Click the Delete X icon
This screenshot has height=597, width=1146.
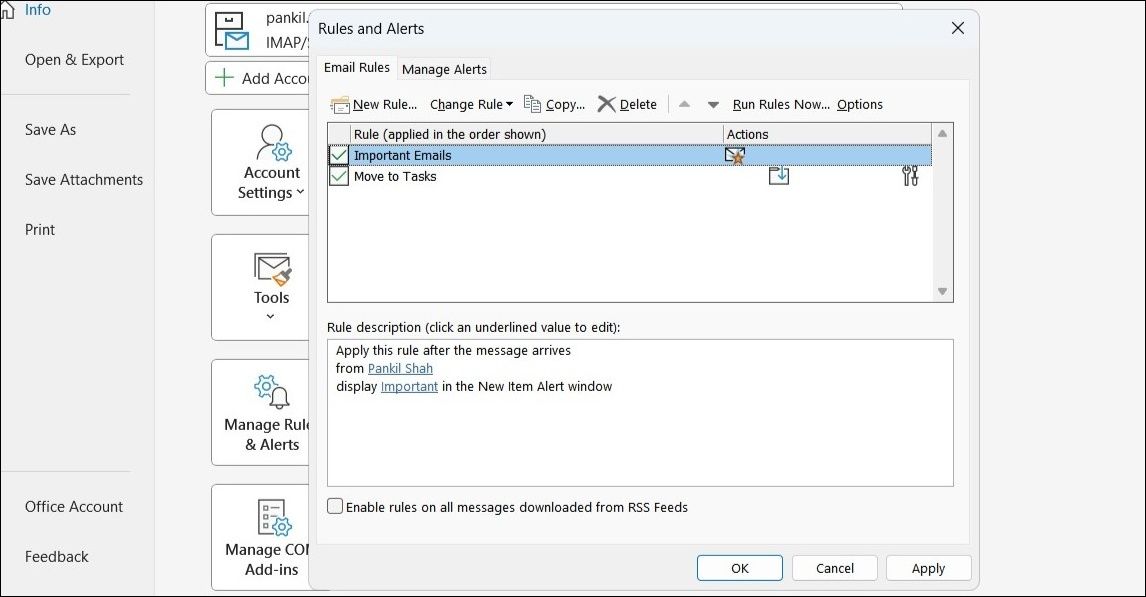click(x=606, y=104)
